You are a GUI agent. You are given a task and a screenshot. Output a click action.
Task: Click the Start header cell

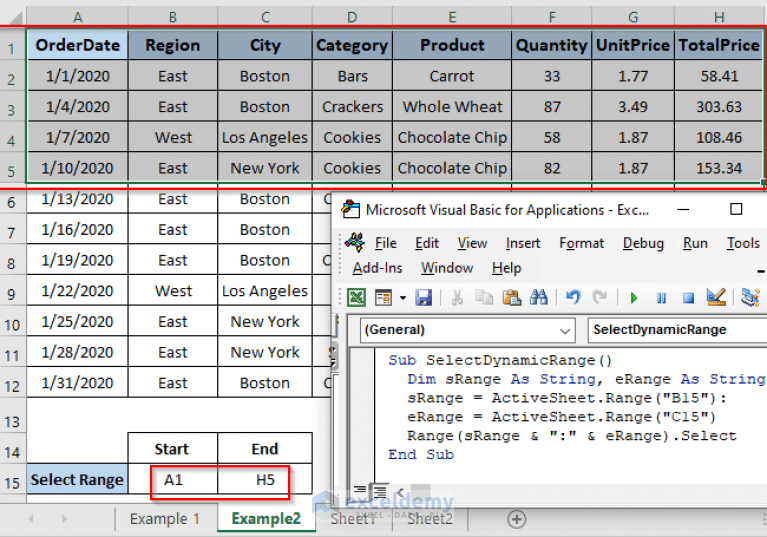coord(173,448)
